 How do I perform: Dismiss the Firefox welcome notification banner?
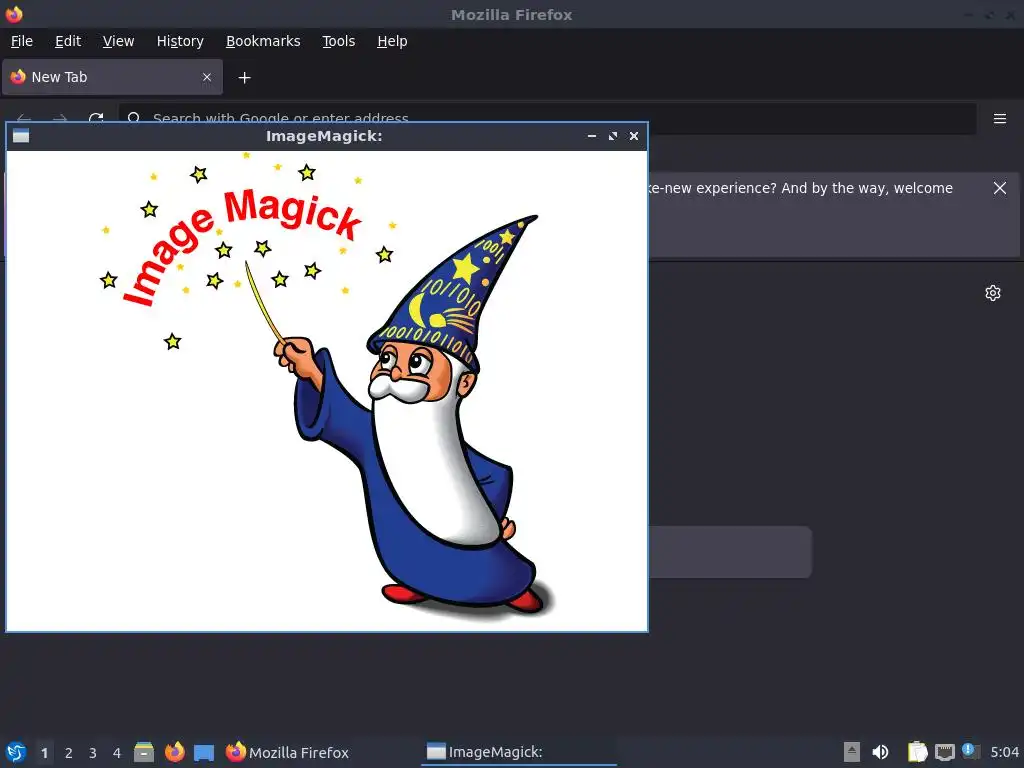click(1000, 188)
